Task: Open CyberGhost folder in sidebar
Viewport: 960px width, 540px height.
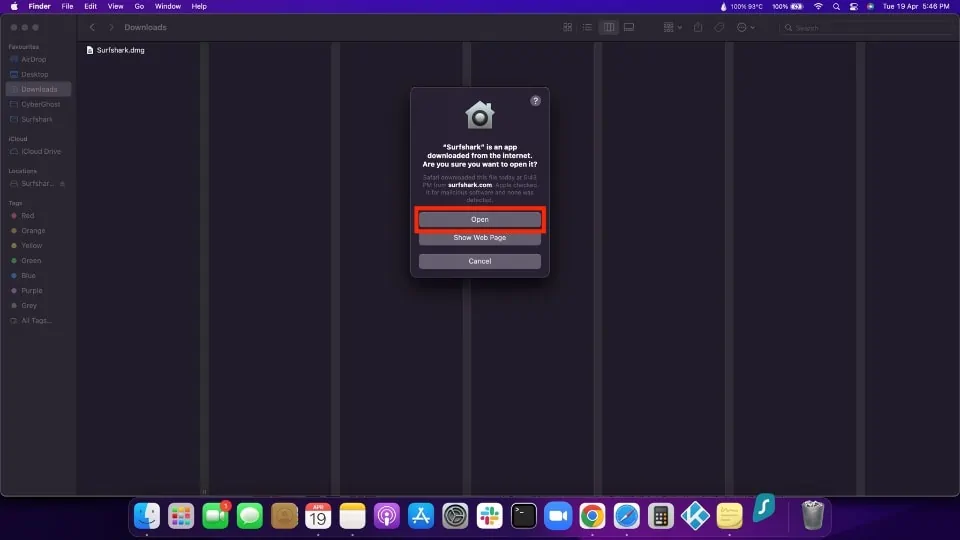Action: pos(40,104)
